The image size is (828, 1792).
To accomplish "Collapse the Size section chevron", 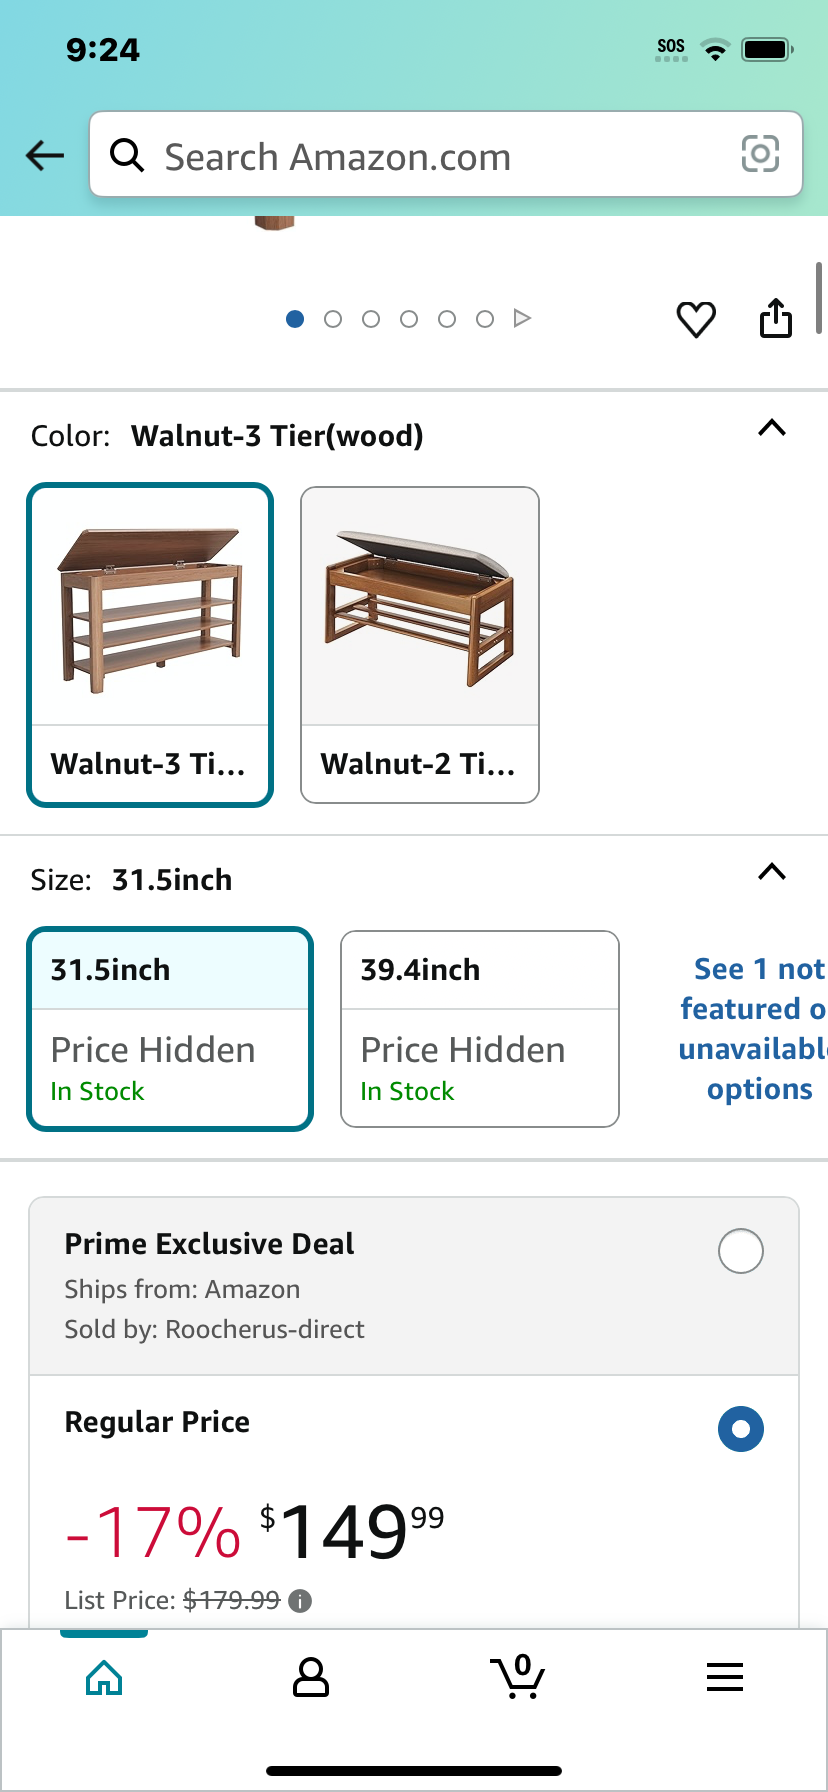I will pyautogui.click(x=772, y=872).
